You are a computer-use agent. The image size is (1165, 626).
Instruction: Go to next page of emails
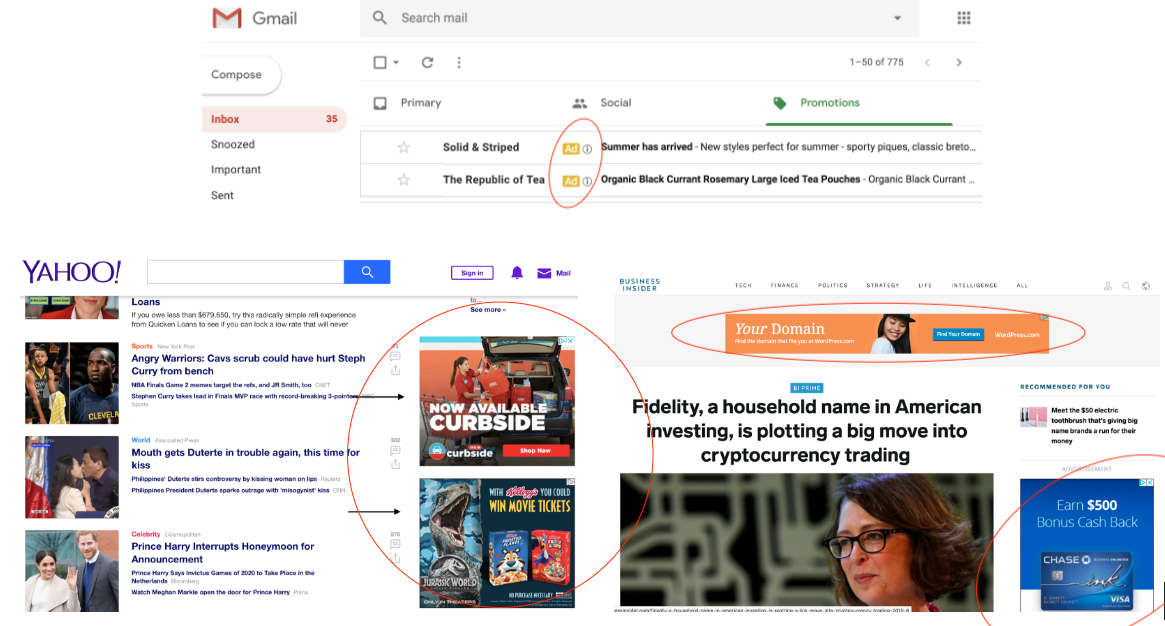click(959, 62)
